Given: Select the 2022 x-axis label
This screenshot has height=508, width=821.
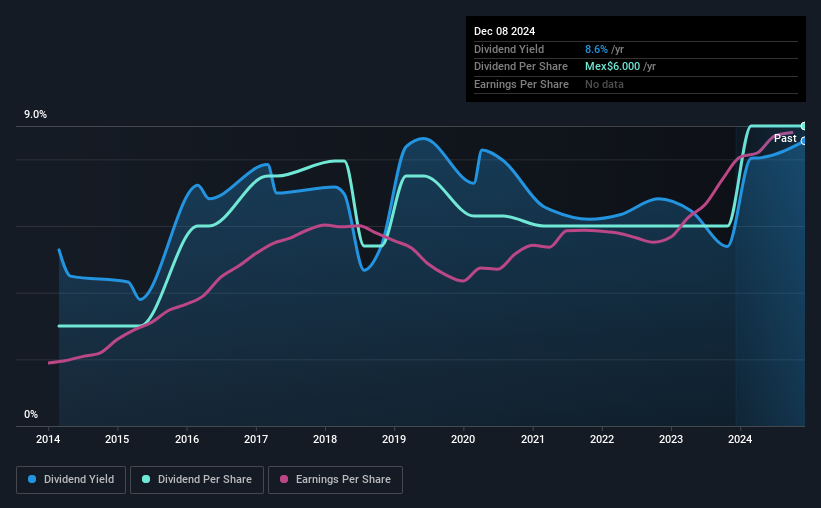Looking at the screenshot, I should tap(602, 439).
